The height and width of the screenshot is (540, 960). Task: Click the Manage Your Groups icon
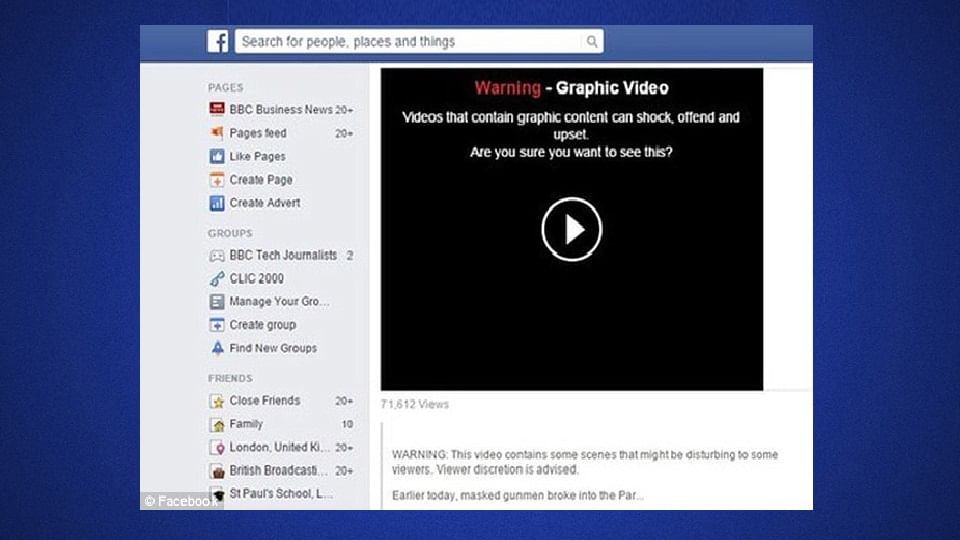217,301
